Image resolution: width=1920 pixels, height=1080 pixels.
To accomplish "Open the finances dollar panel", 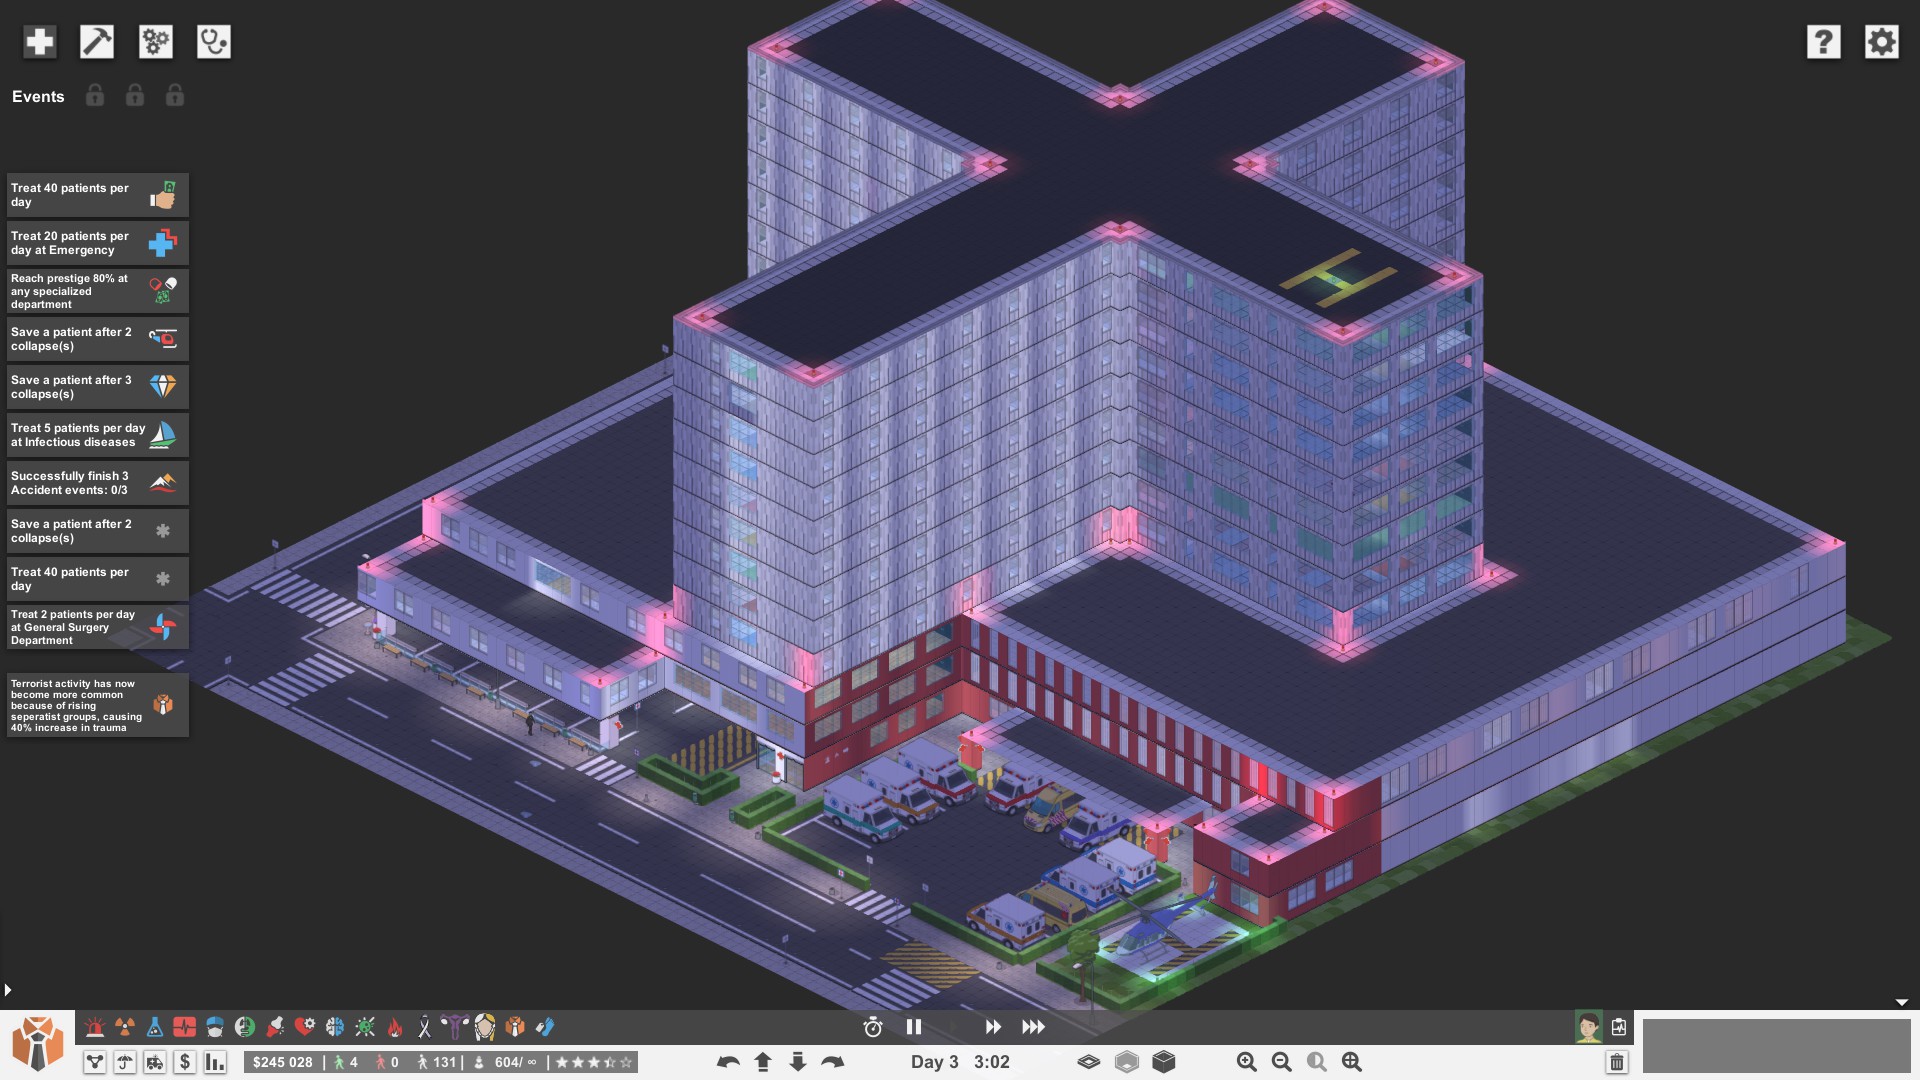I will pyautogui.click(x=185, y=1063).
